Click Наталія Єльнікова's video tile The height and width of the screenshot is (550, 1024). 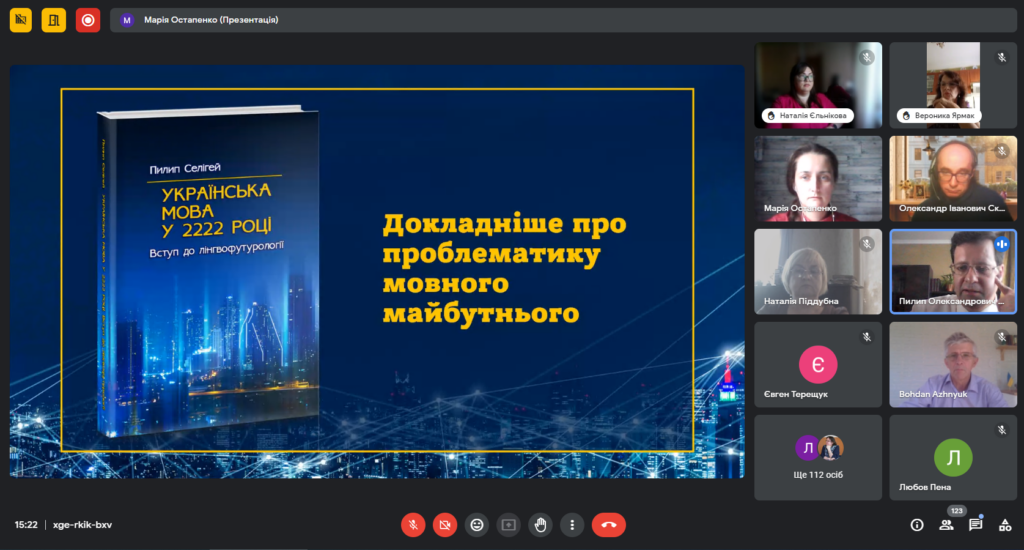tap(818, 85)
